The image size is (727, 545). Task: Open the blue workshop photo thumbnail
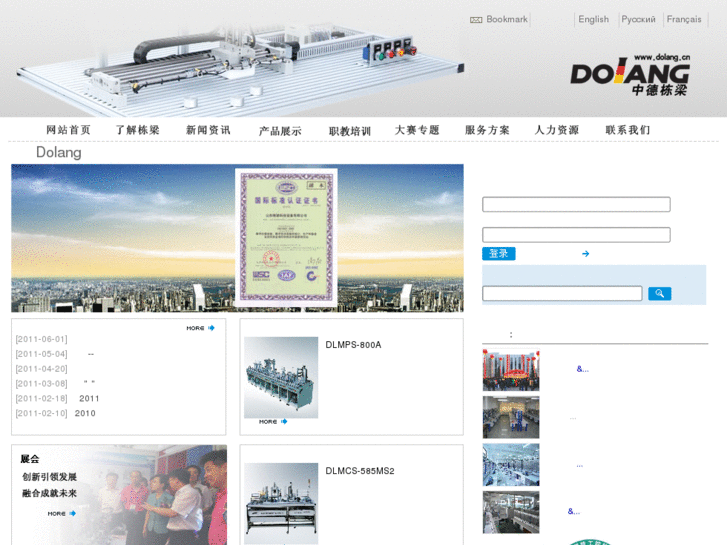511,465
